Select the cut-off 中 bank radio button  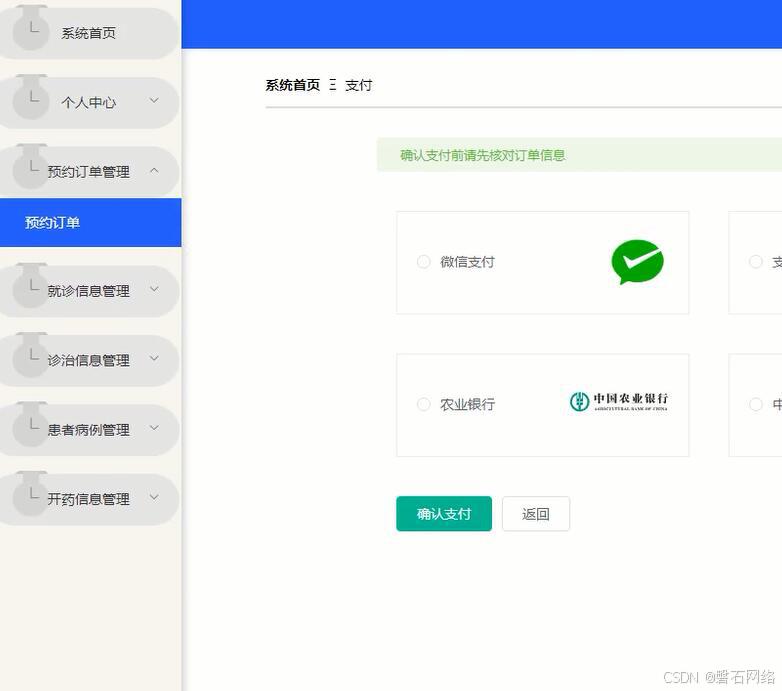756,404
